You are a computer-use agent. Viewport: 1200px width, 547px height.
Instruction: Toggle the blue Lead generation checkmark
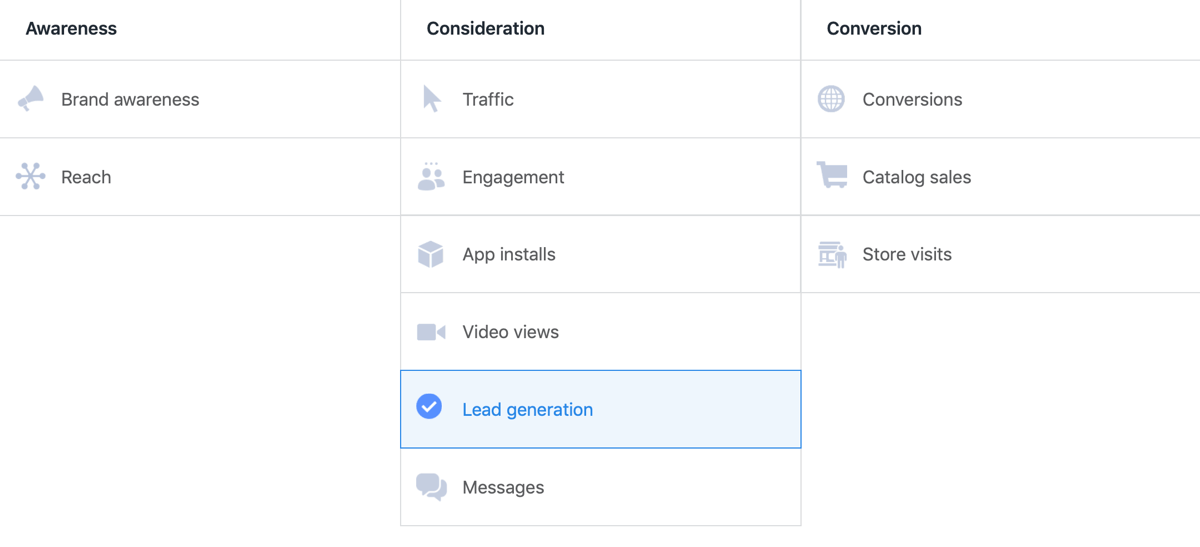[429, 407]
